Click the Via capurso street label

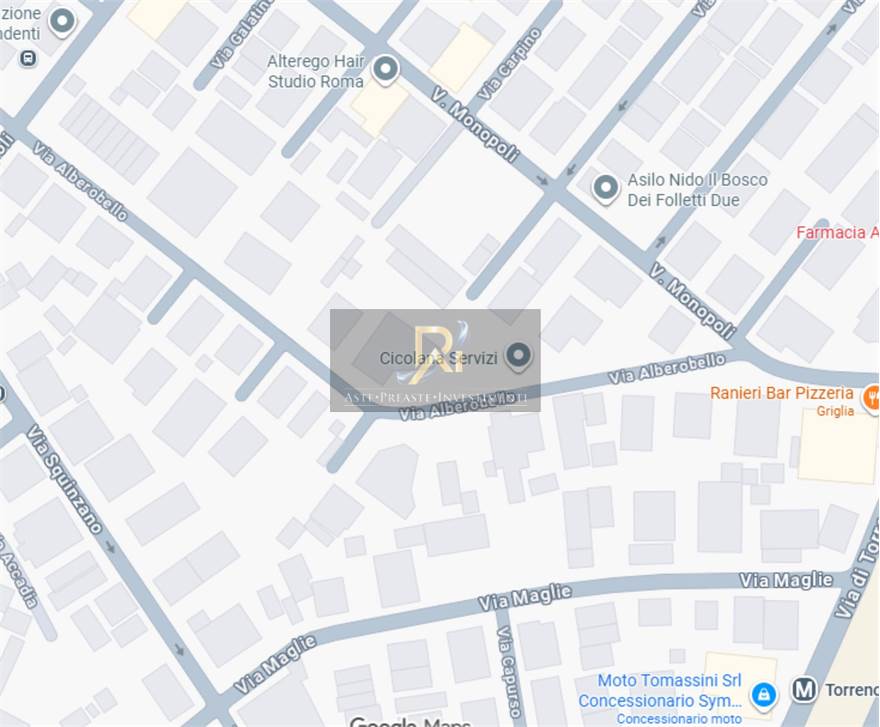(x=507, y=672)
